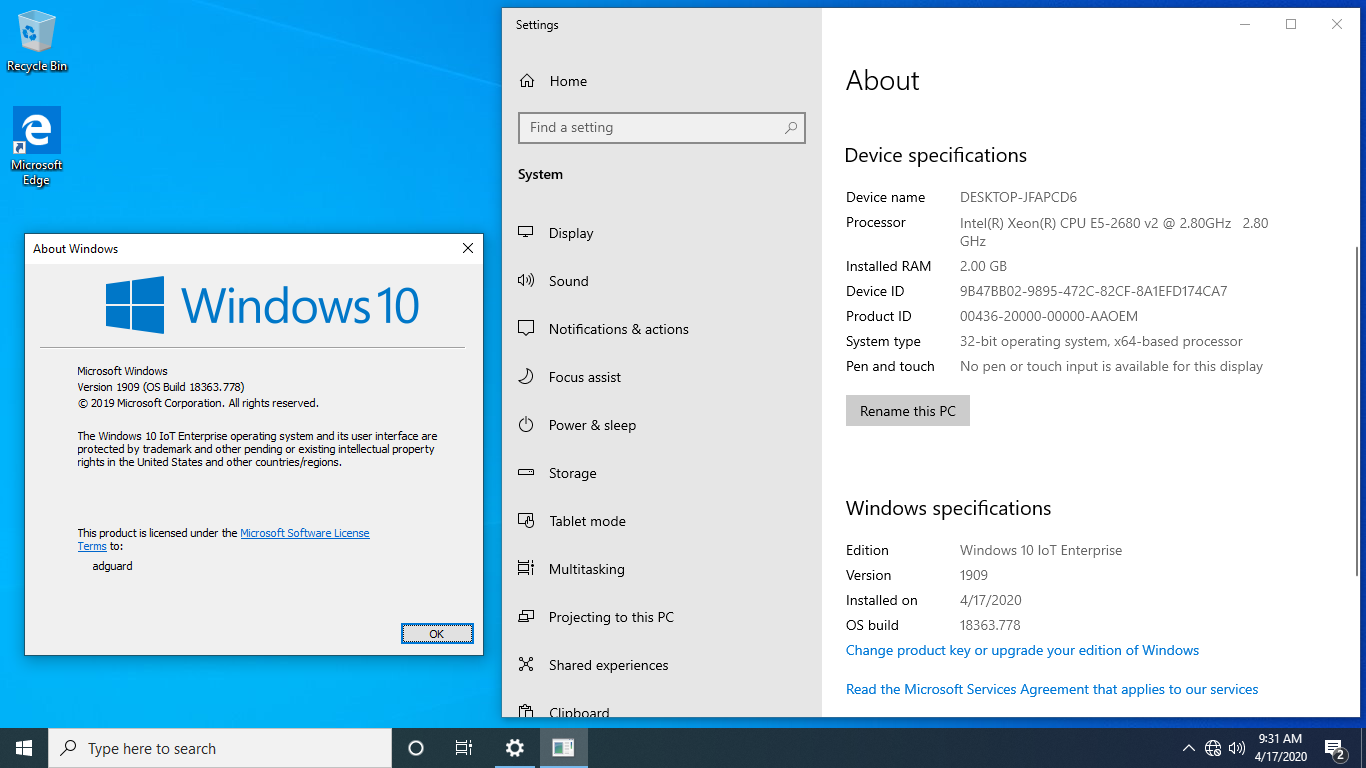Click the Shared experiences icon
The image size is (1366, 768).
tap(526, 665)
